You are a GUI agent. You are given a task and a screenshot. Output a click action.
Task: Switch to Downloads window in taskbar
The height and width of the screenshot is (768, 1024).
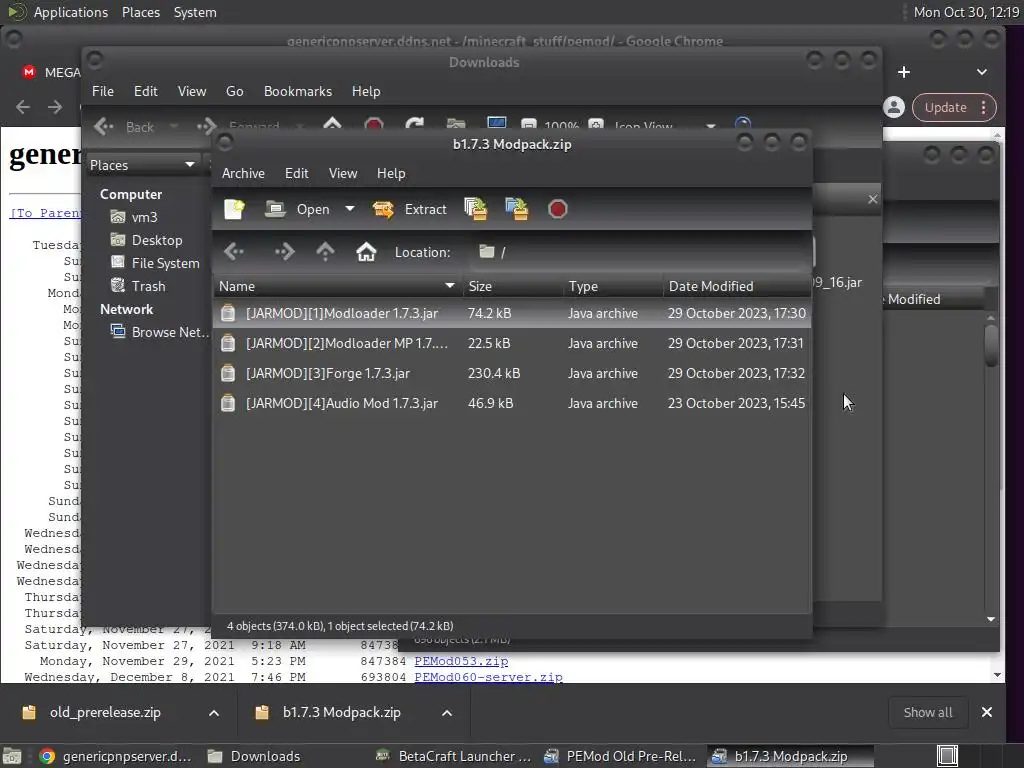[x=255, y=756]
